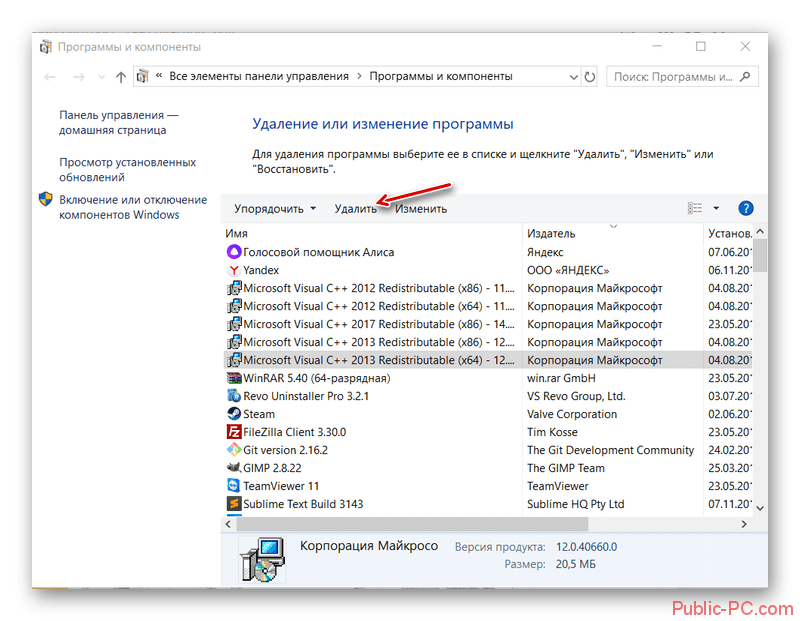This screenshot has height=621, width=800.
Task: Select the Yandex program icon
Action: 234,270
